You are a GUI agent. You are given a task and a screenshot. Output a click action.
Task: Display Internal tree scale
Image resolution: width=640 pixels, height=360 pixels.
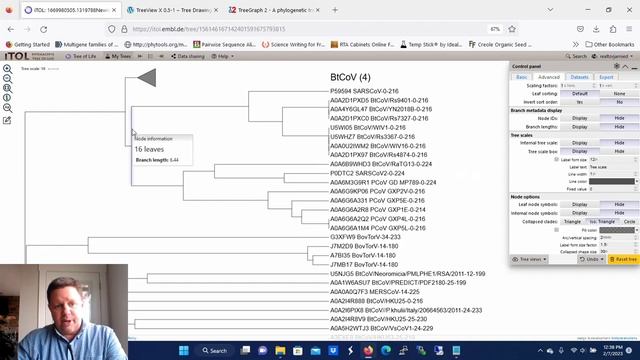tap(579, 143)
